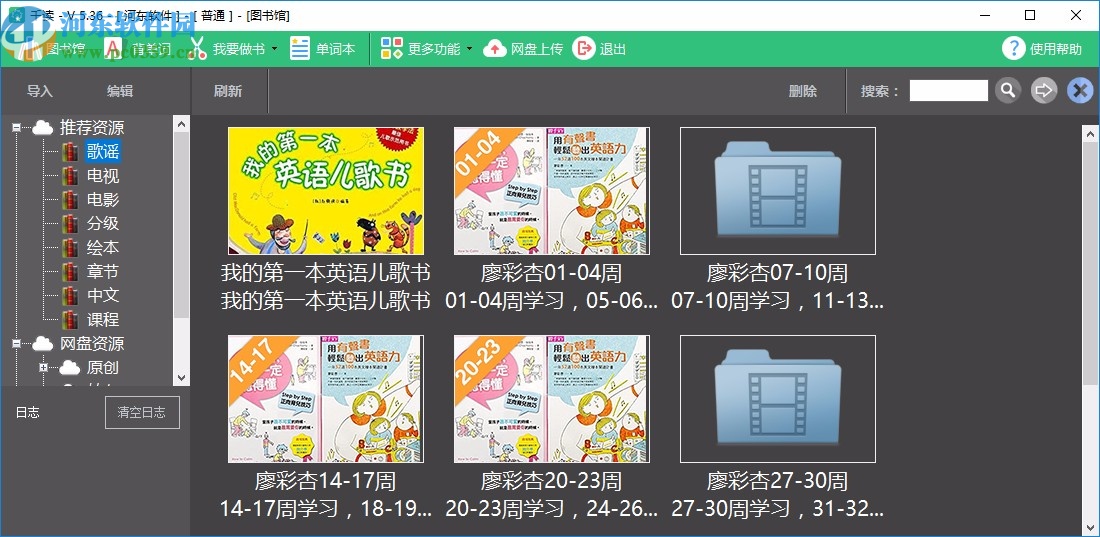The image size is (1100, 537).
Task: Click the 推荐资源 cloud icon
Action: [x=43, y=128]
